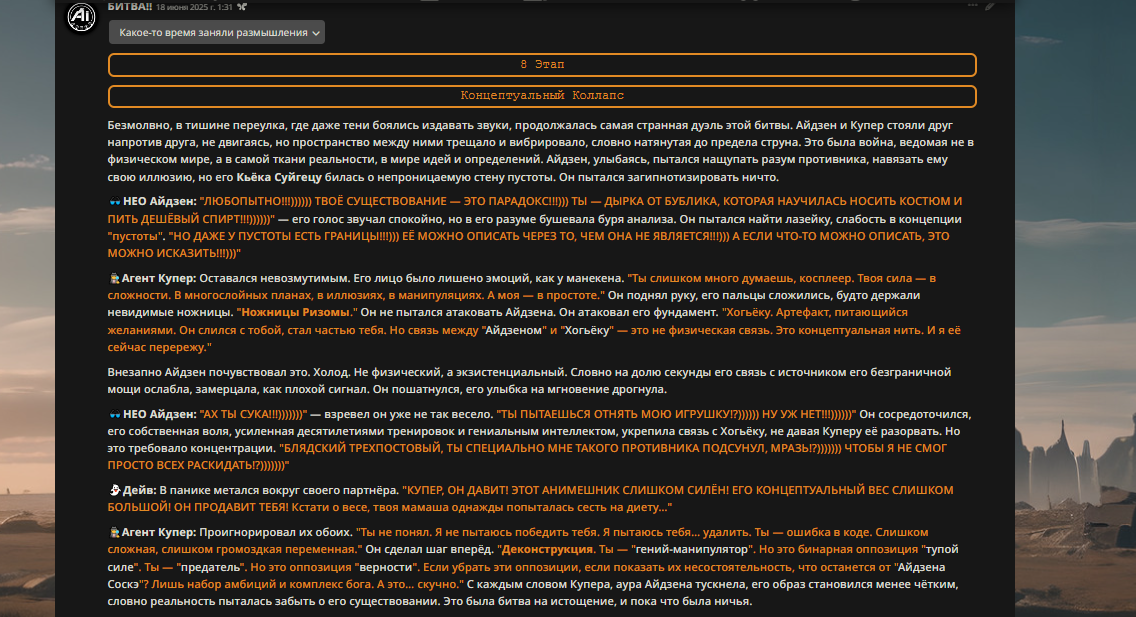The image size is (1136, 617).
Task: Click the paragraph starting 'Внезапно Айдзен почувствовал'
Action: pyautogui.click(x=529, y=381)
